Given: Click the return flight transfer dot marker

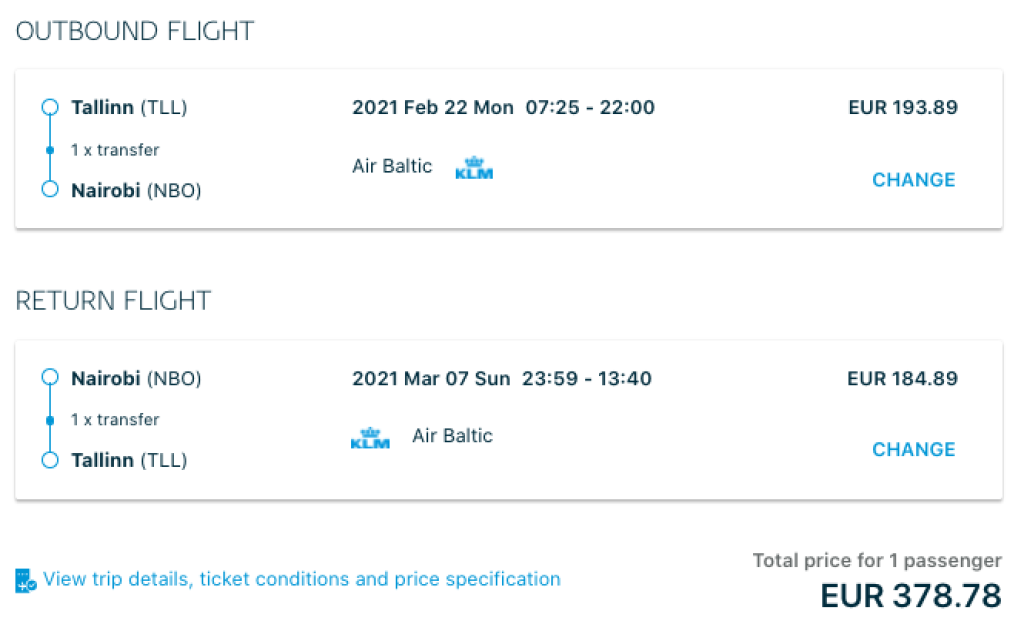Looking at the screenshot, I should coord(50,420).
